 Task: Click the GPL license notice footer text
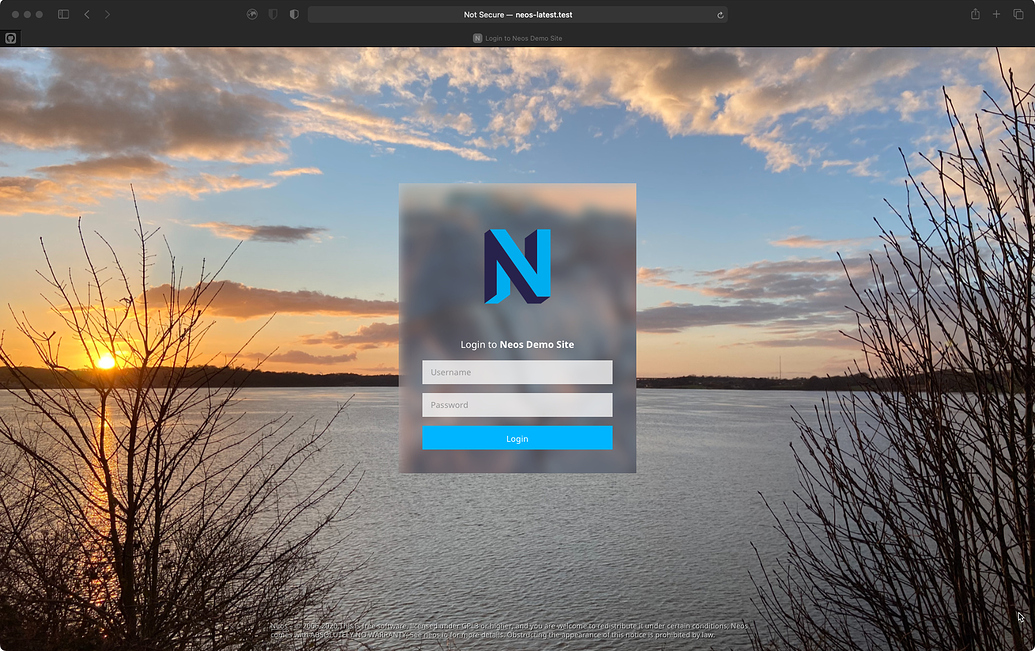pos(509,630)
